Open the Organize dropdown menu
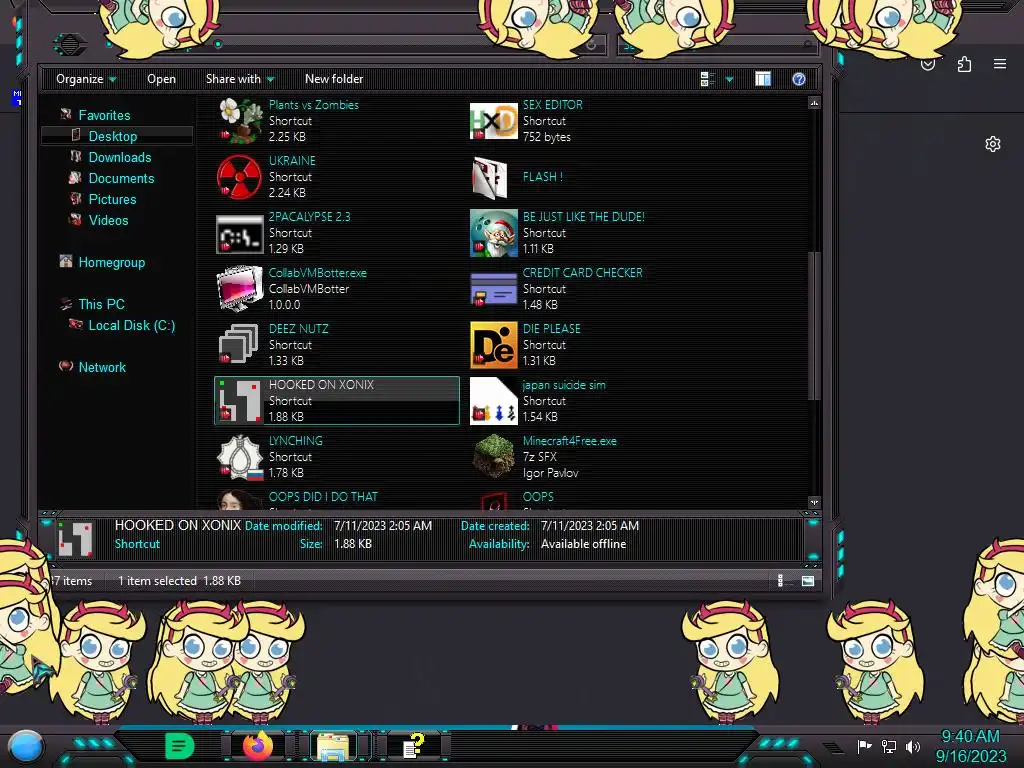 [x=86, y=79]
